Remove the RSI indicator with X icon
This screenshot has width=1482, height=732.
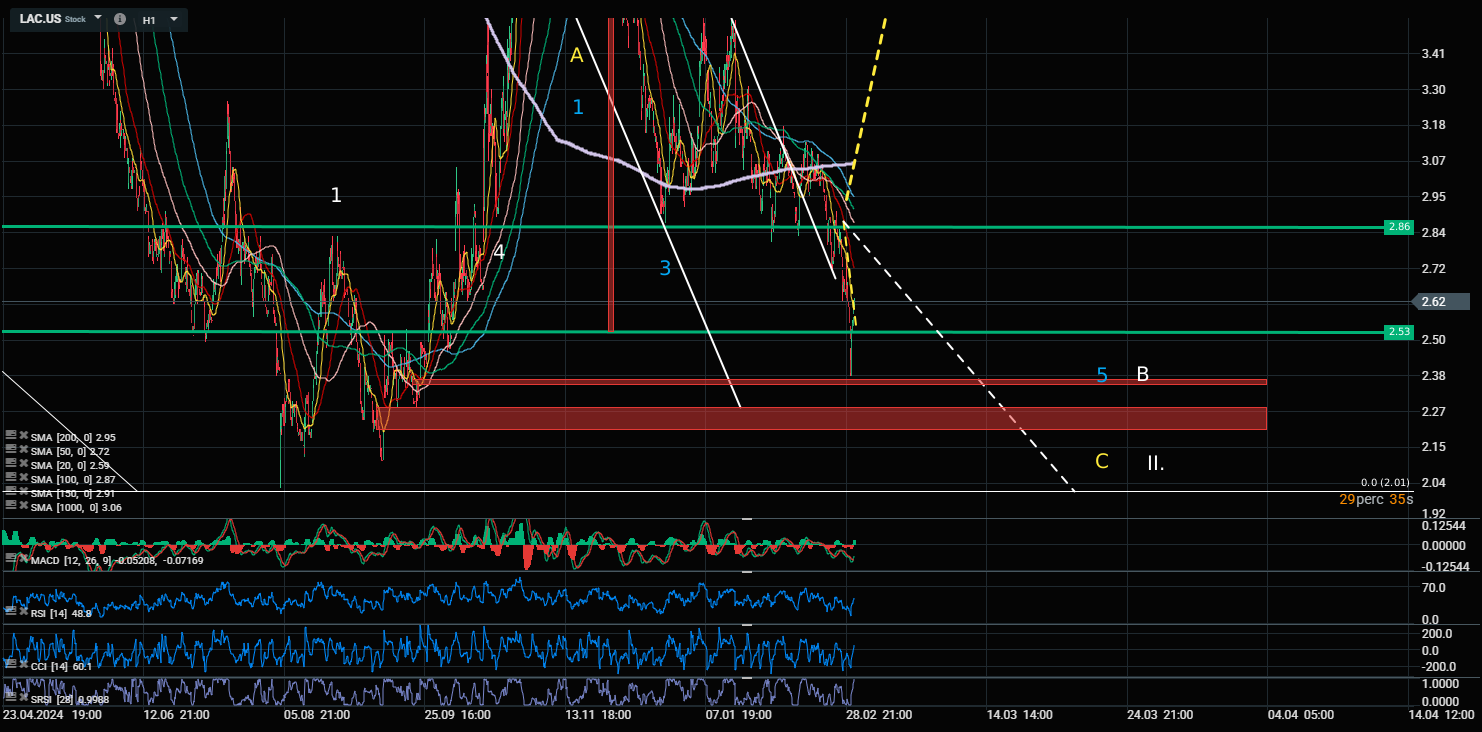22,611
